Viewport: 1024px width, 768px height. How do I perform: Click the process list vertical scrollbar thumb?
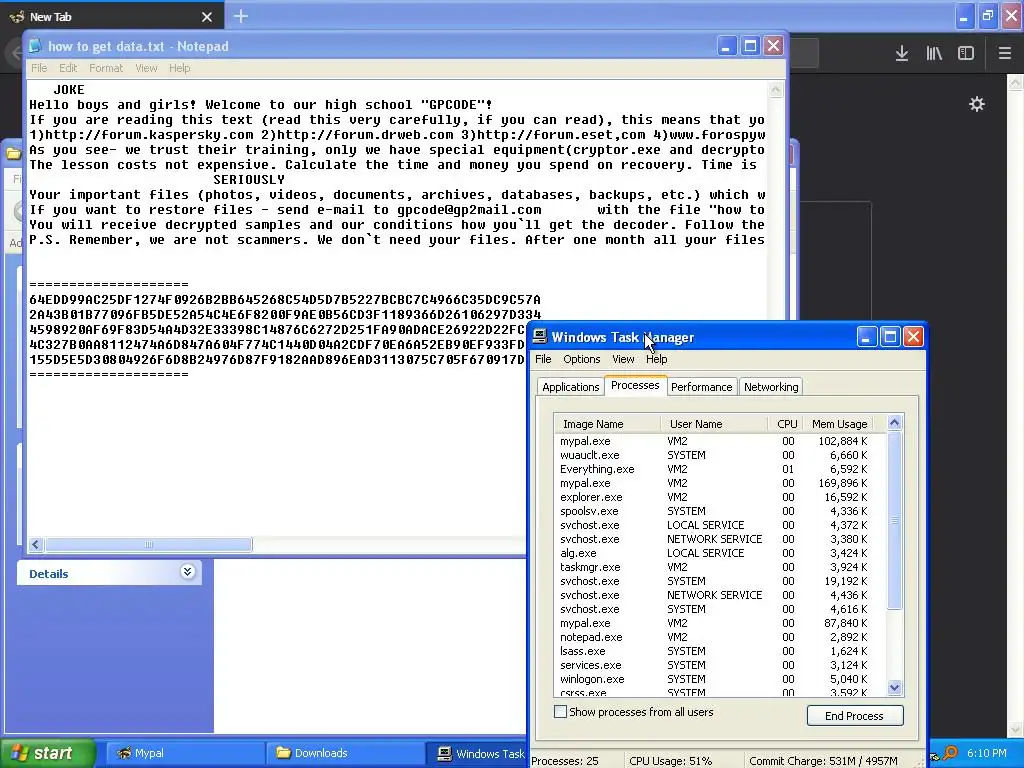click(895, 520)
